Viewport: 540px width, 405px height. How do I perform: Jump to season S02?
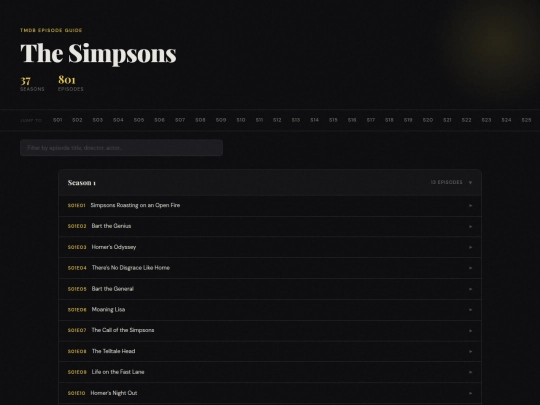(77, 120)
